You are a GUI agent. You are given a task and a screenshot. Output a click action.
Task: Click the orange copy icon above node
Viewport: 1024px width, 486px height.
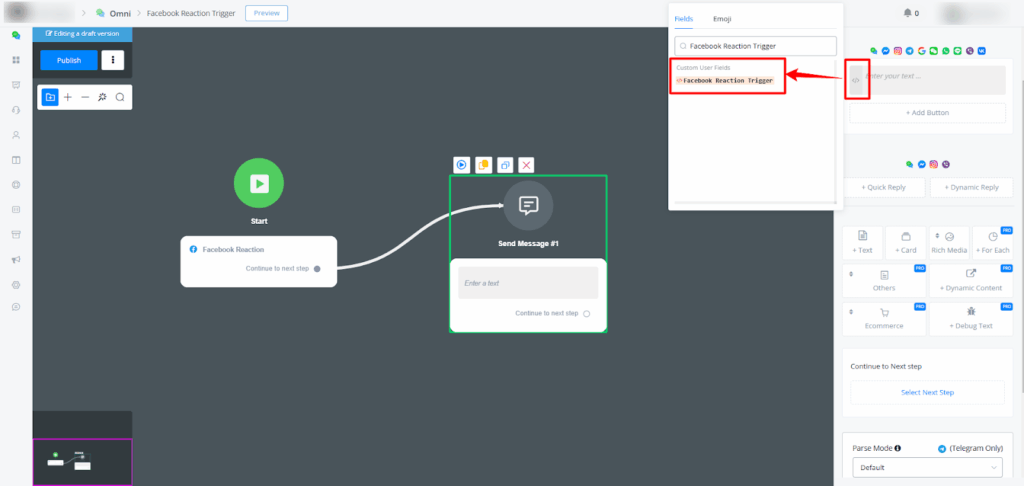coord(483,165)
